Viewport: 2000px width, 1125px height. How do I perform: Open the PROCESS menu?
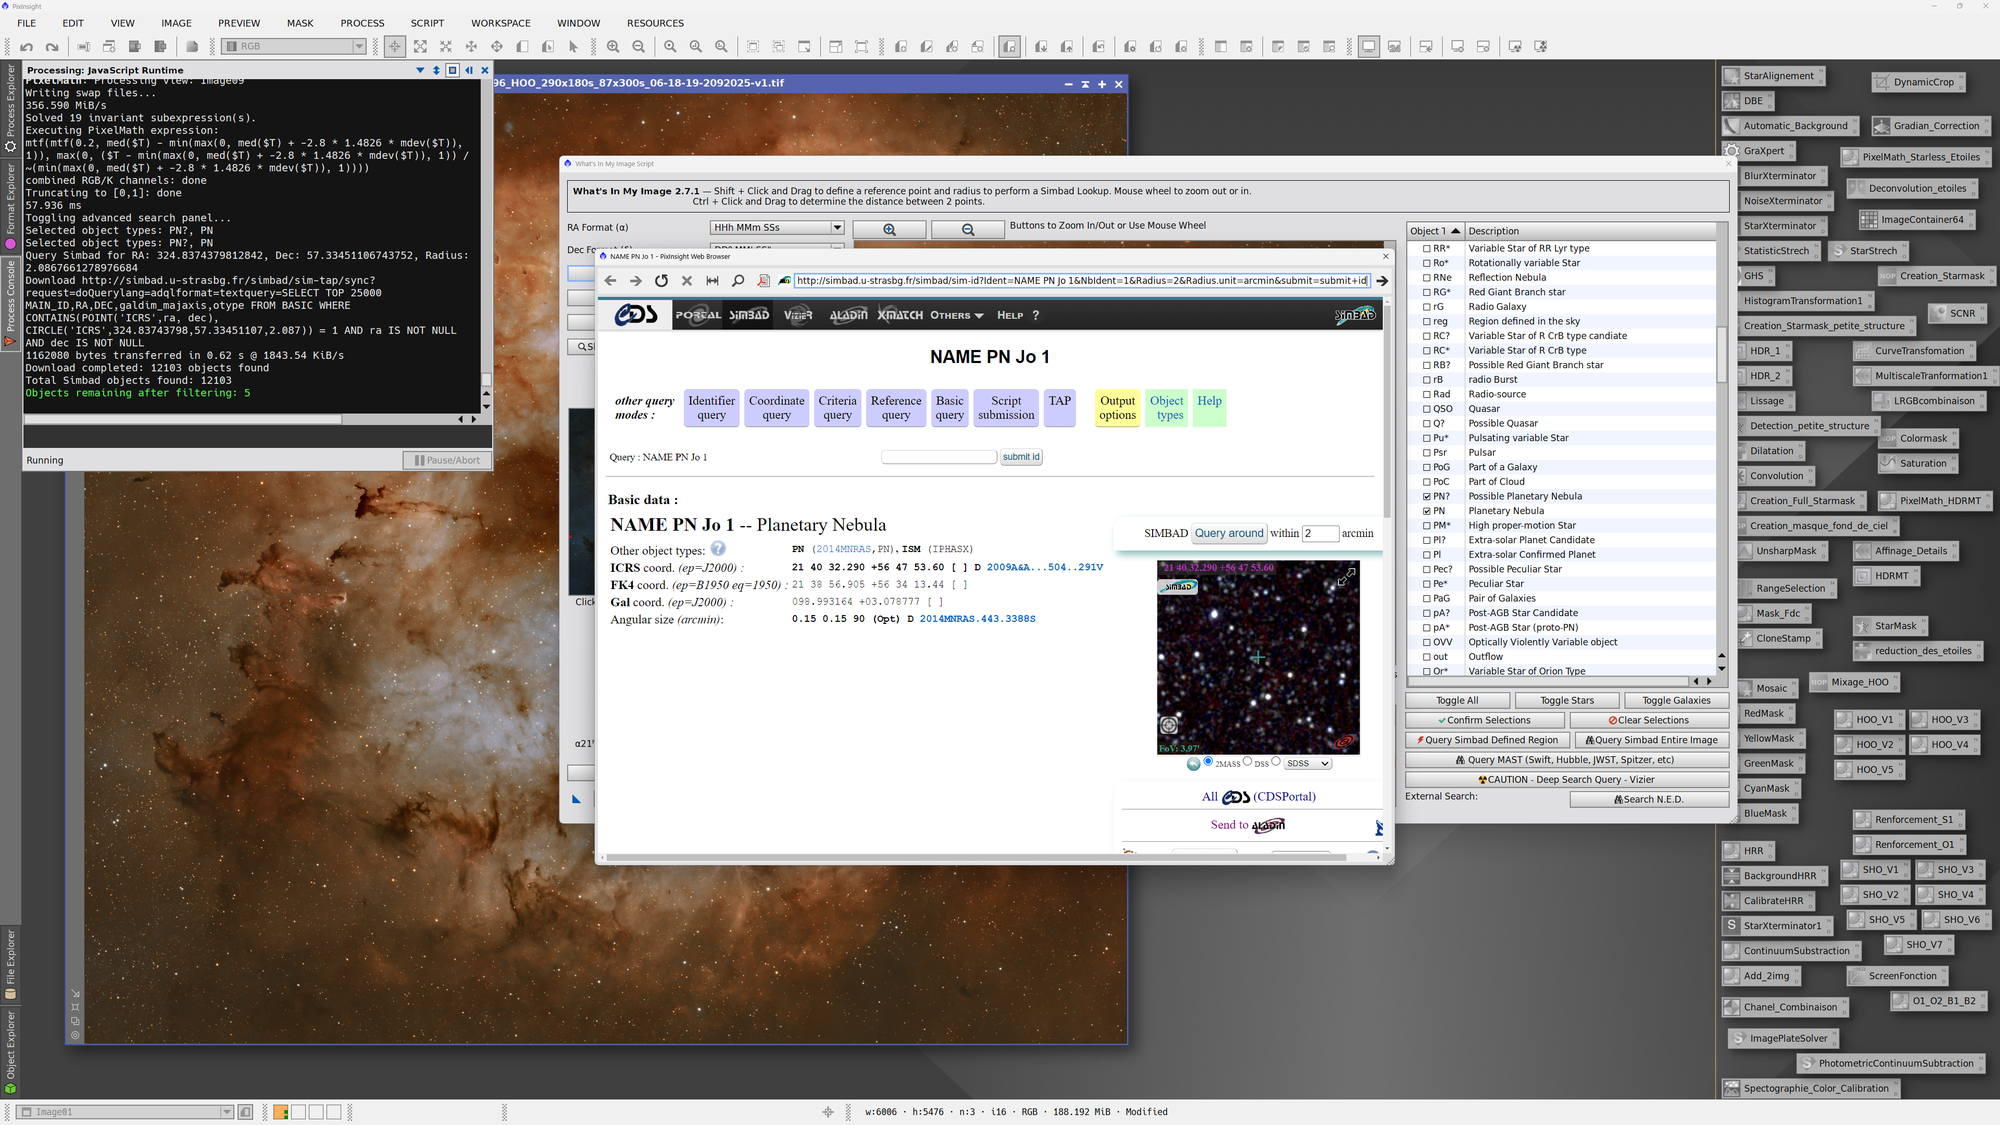tap(362, 23)
